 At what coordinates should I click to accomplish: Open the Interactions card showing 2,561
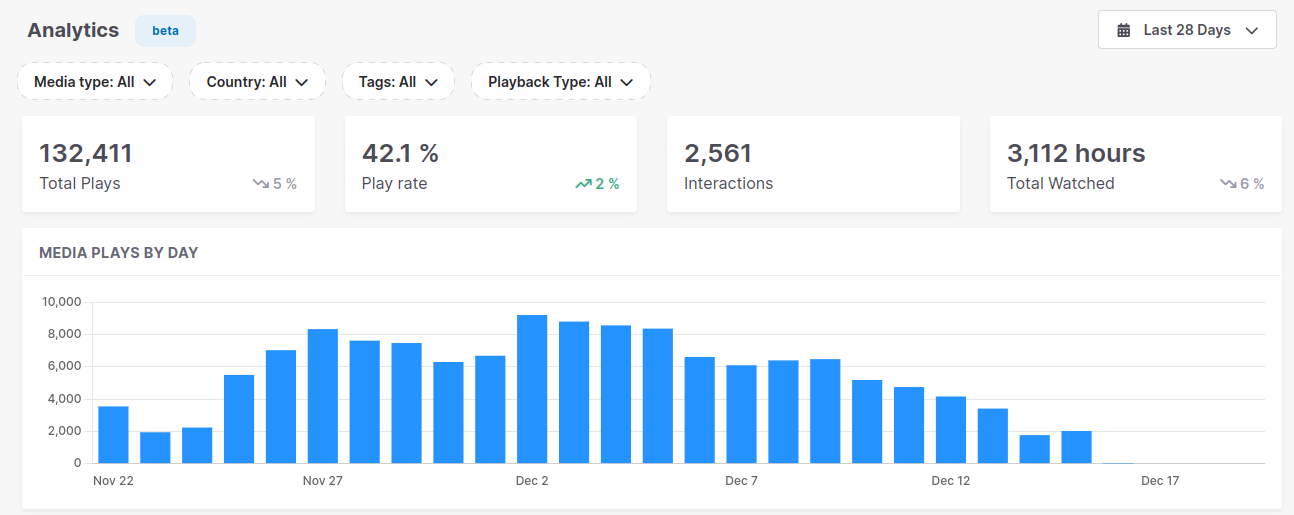pyautogui.click(x=813, y=164)
